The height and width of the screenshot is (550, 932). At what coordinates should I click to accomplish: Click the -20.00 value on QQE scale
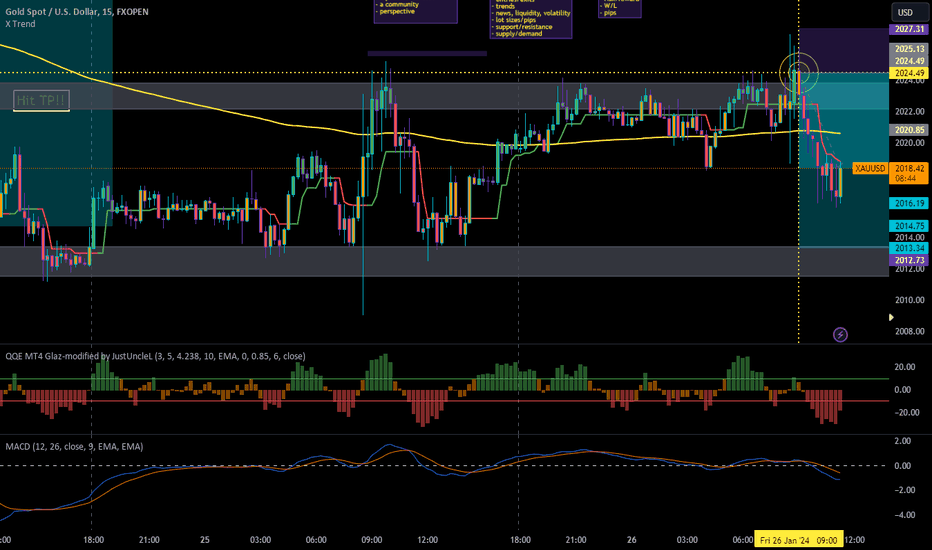[x=903, y=412]
